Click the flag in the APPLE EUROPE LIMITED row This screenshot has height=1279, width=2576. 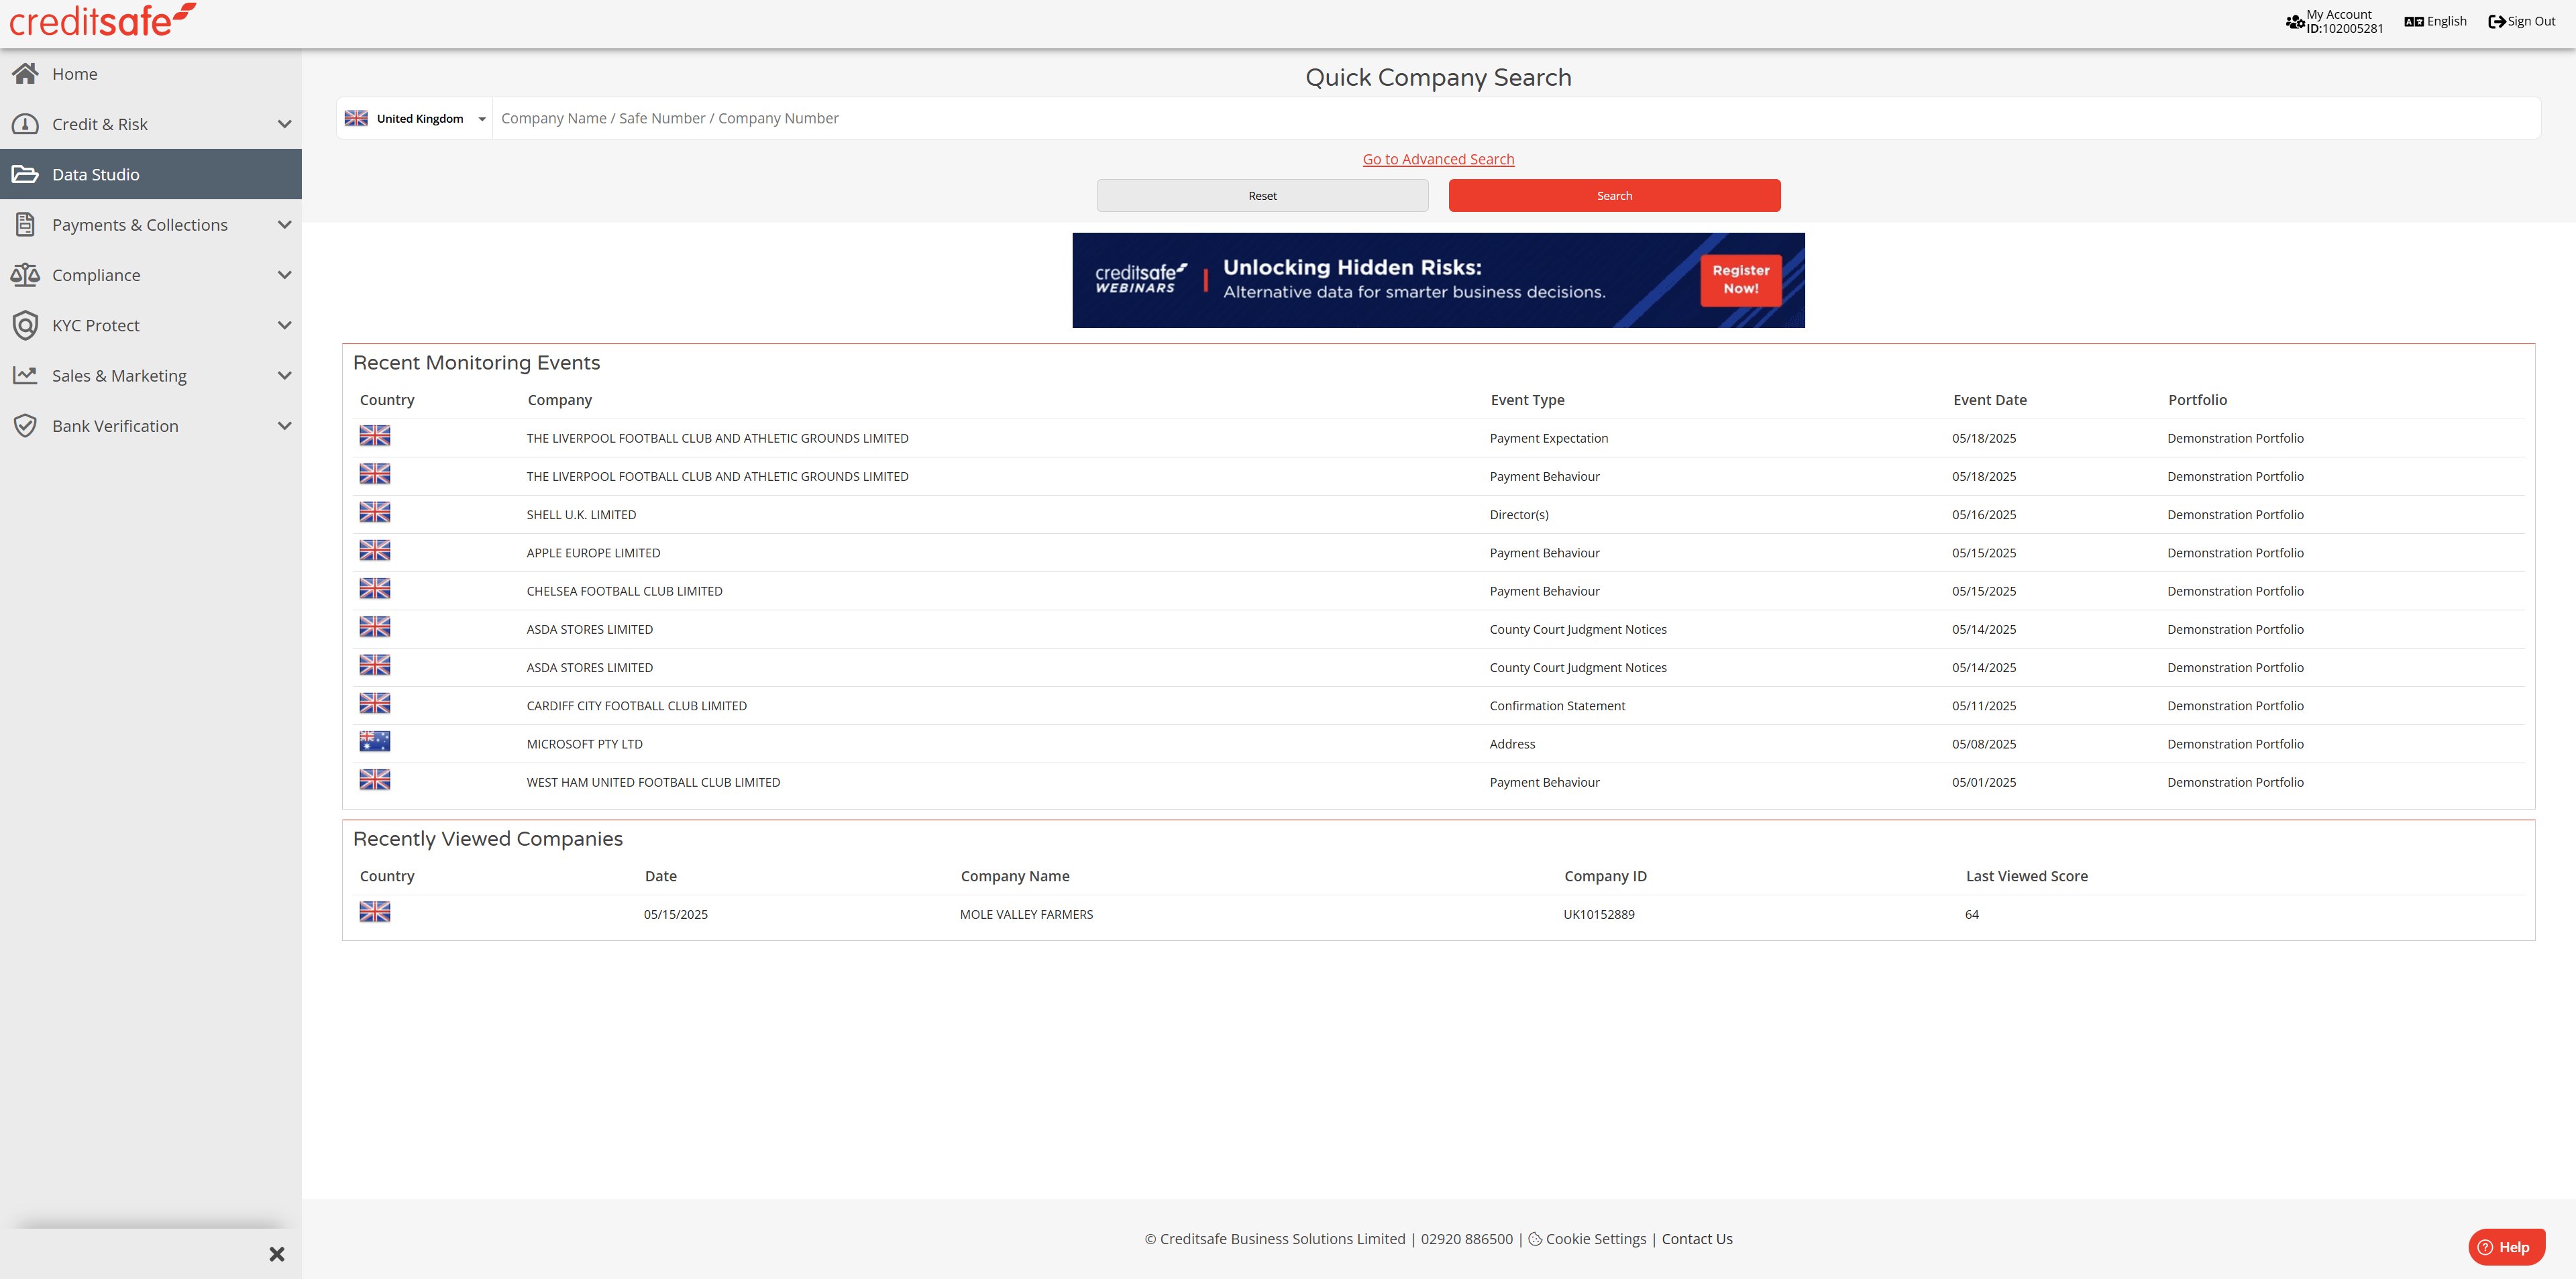click(375, 550)
